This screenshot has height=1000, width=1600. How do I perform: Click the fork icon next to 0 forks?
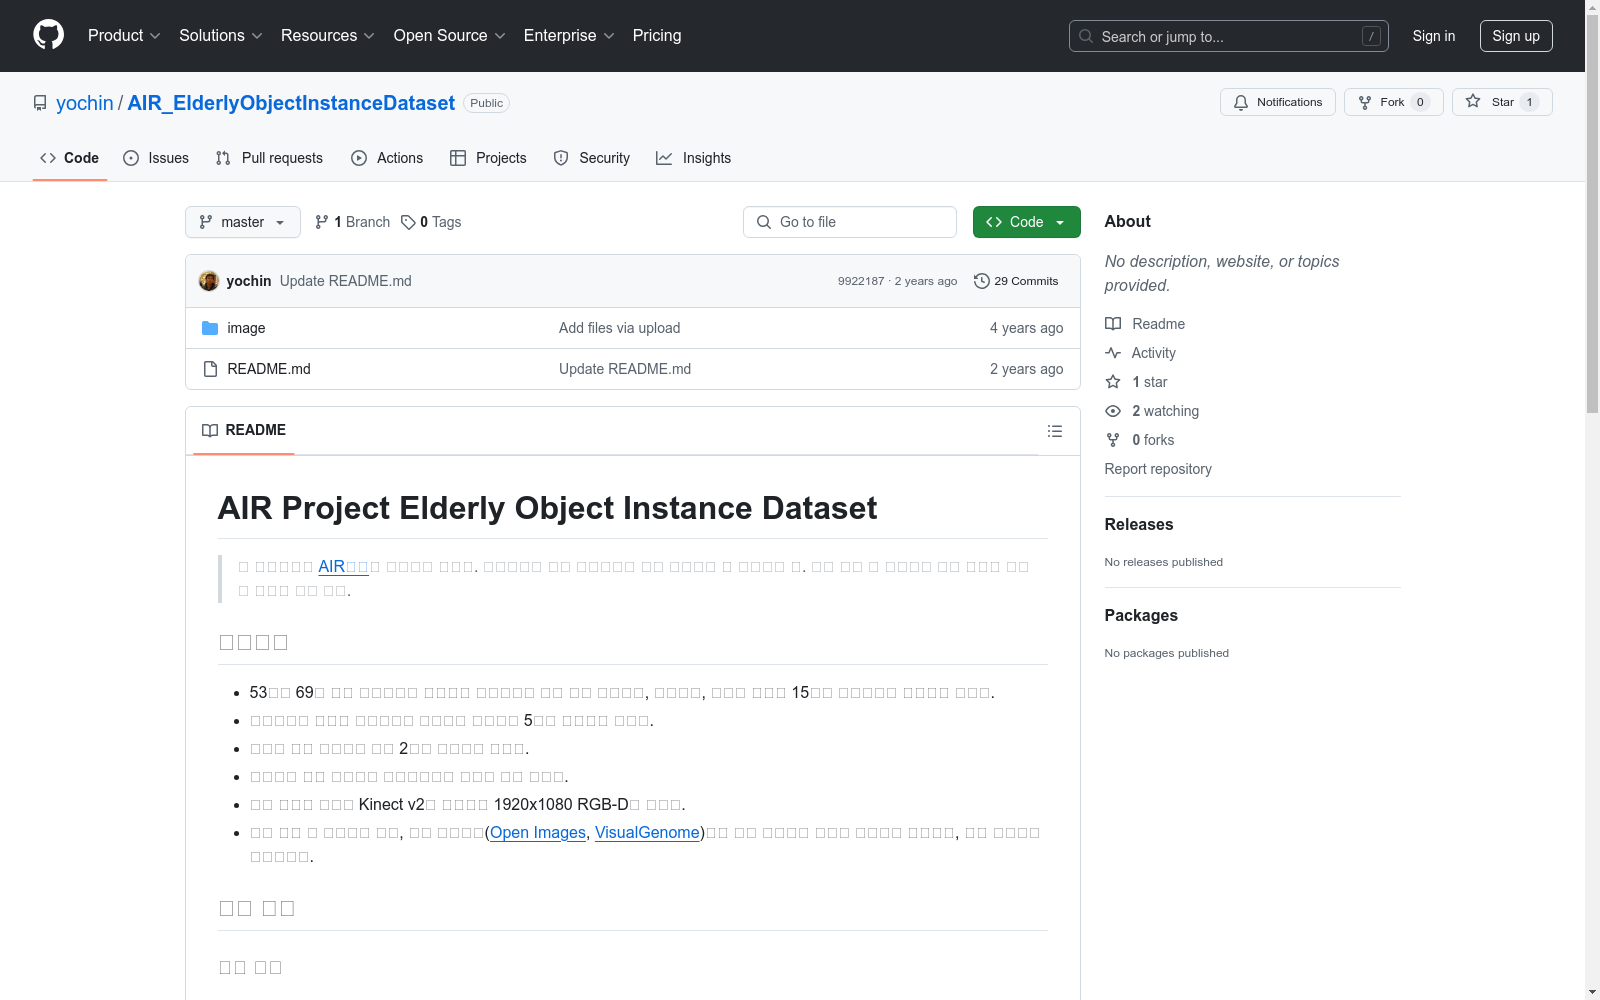(x=1113, y=440)
